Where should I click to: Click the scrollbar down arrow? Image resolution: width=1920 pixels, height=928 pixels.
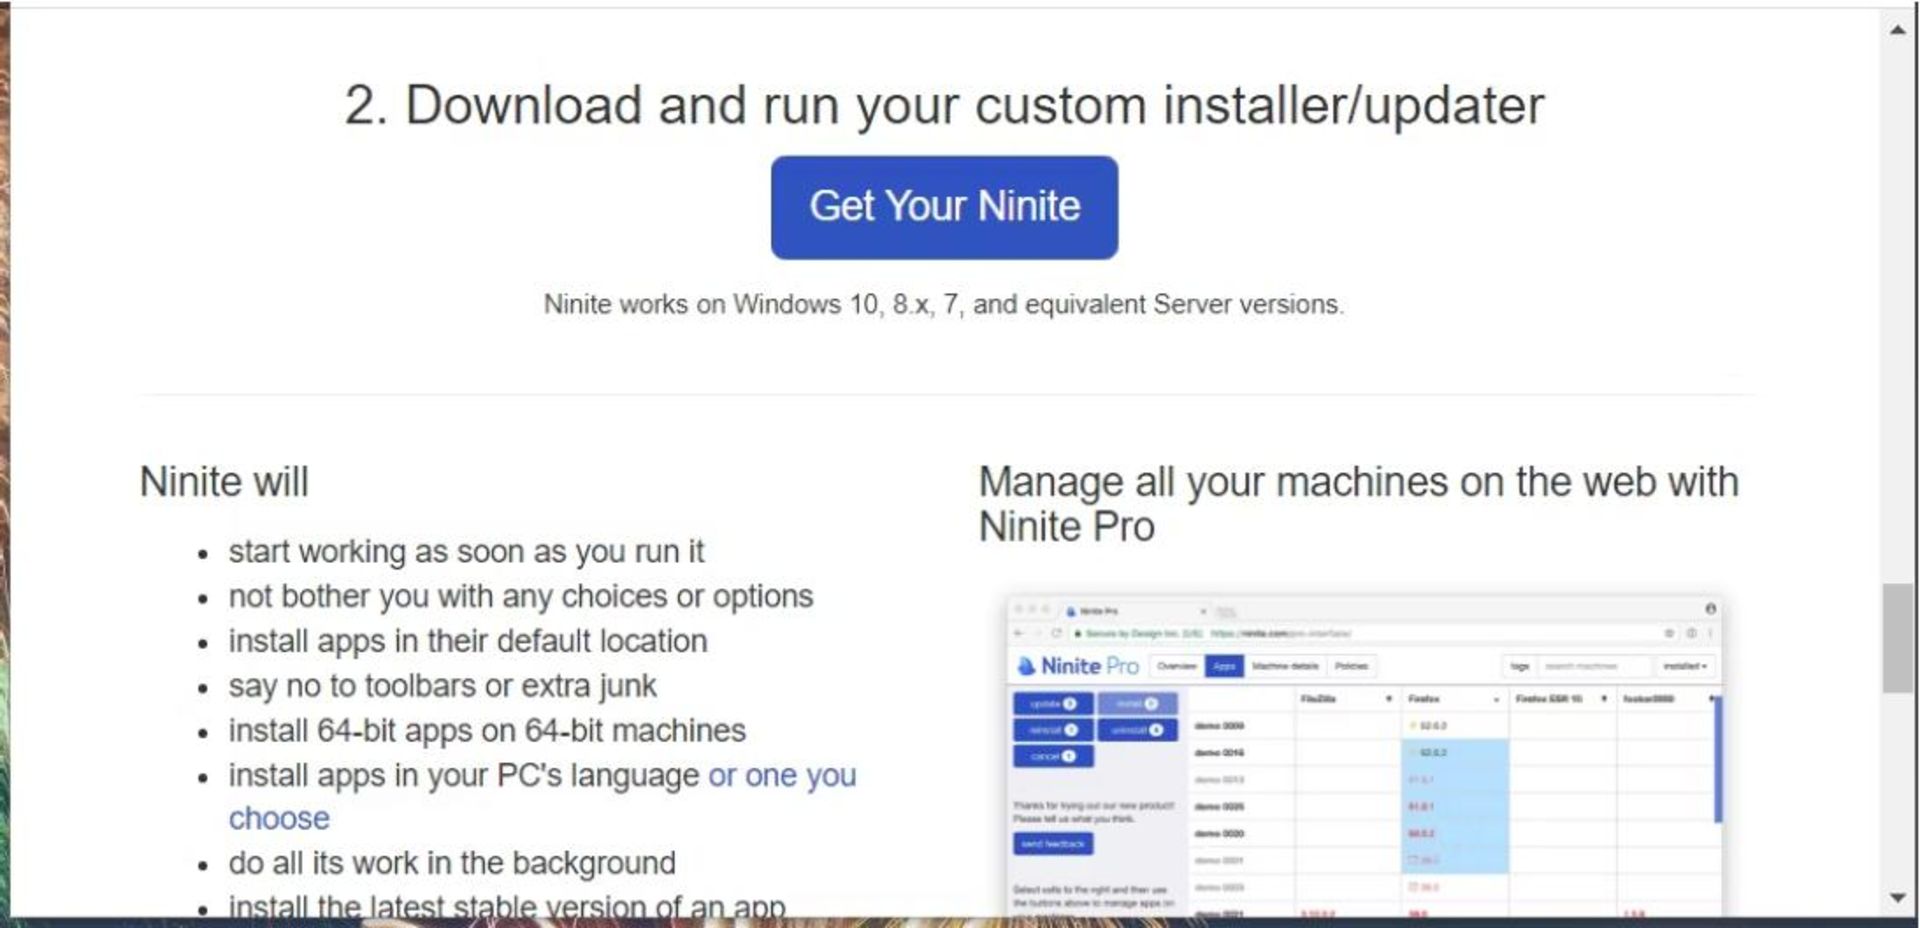[1897, 898]
